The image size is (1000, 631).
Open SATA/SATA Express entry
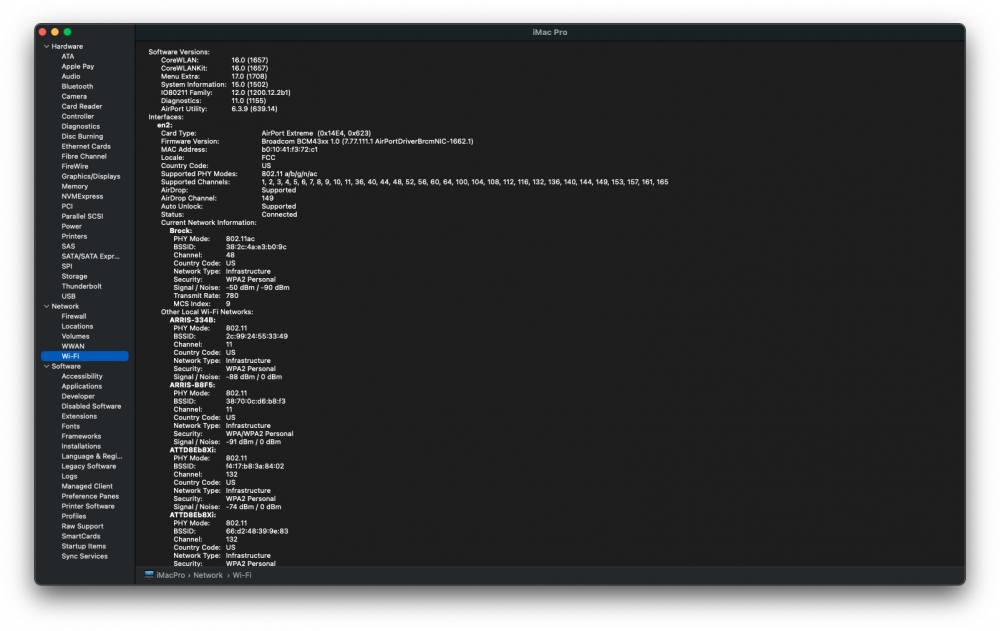(x=91, y=256)
